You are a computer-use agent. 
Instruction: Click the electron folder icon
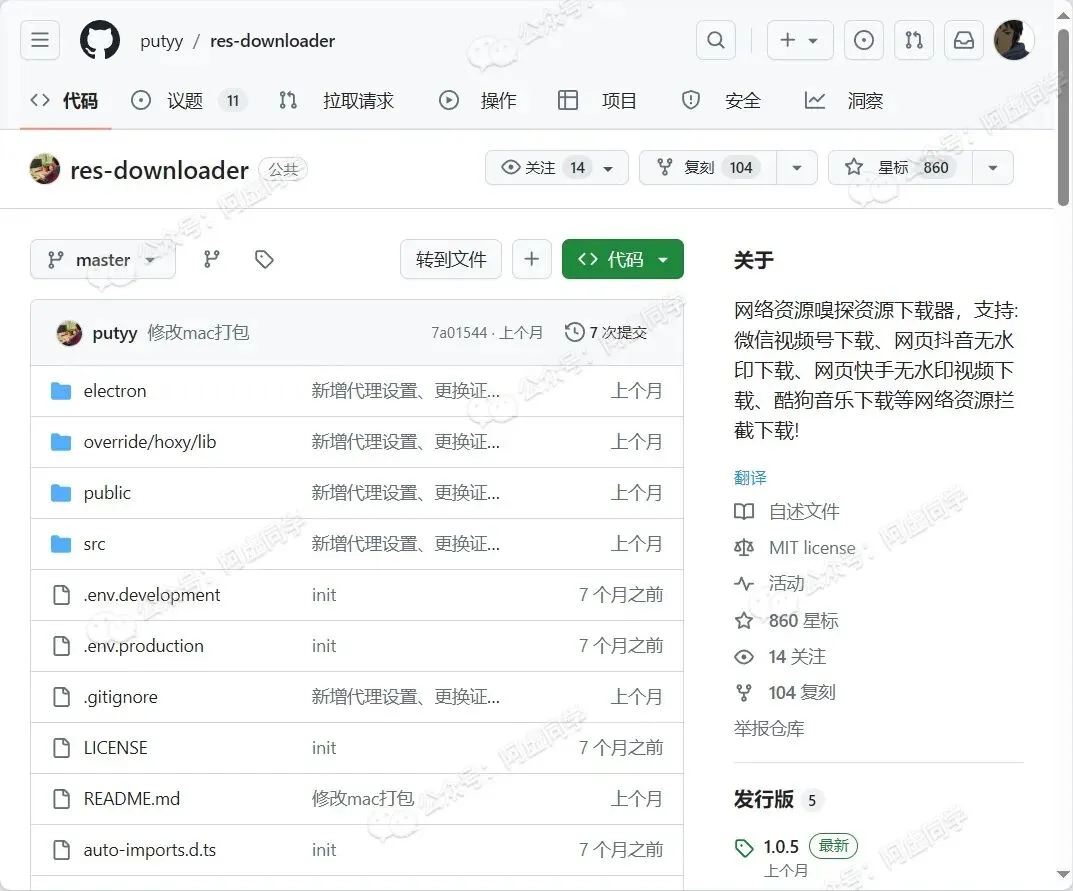tap(61, 391)
